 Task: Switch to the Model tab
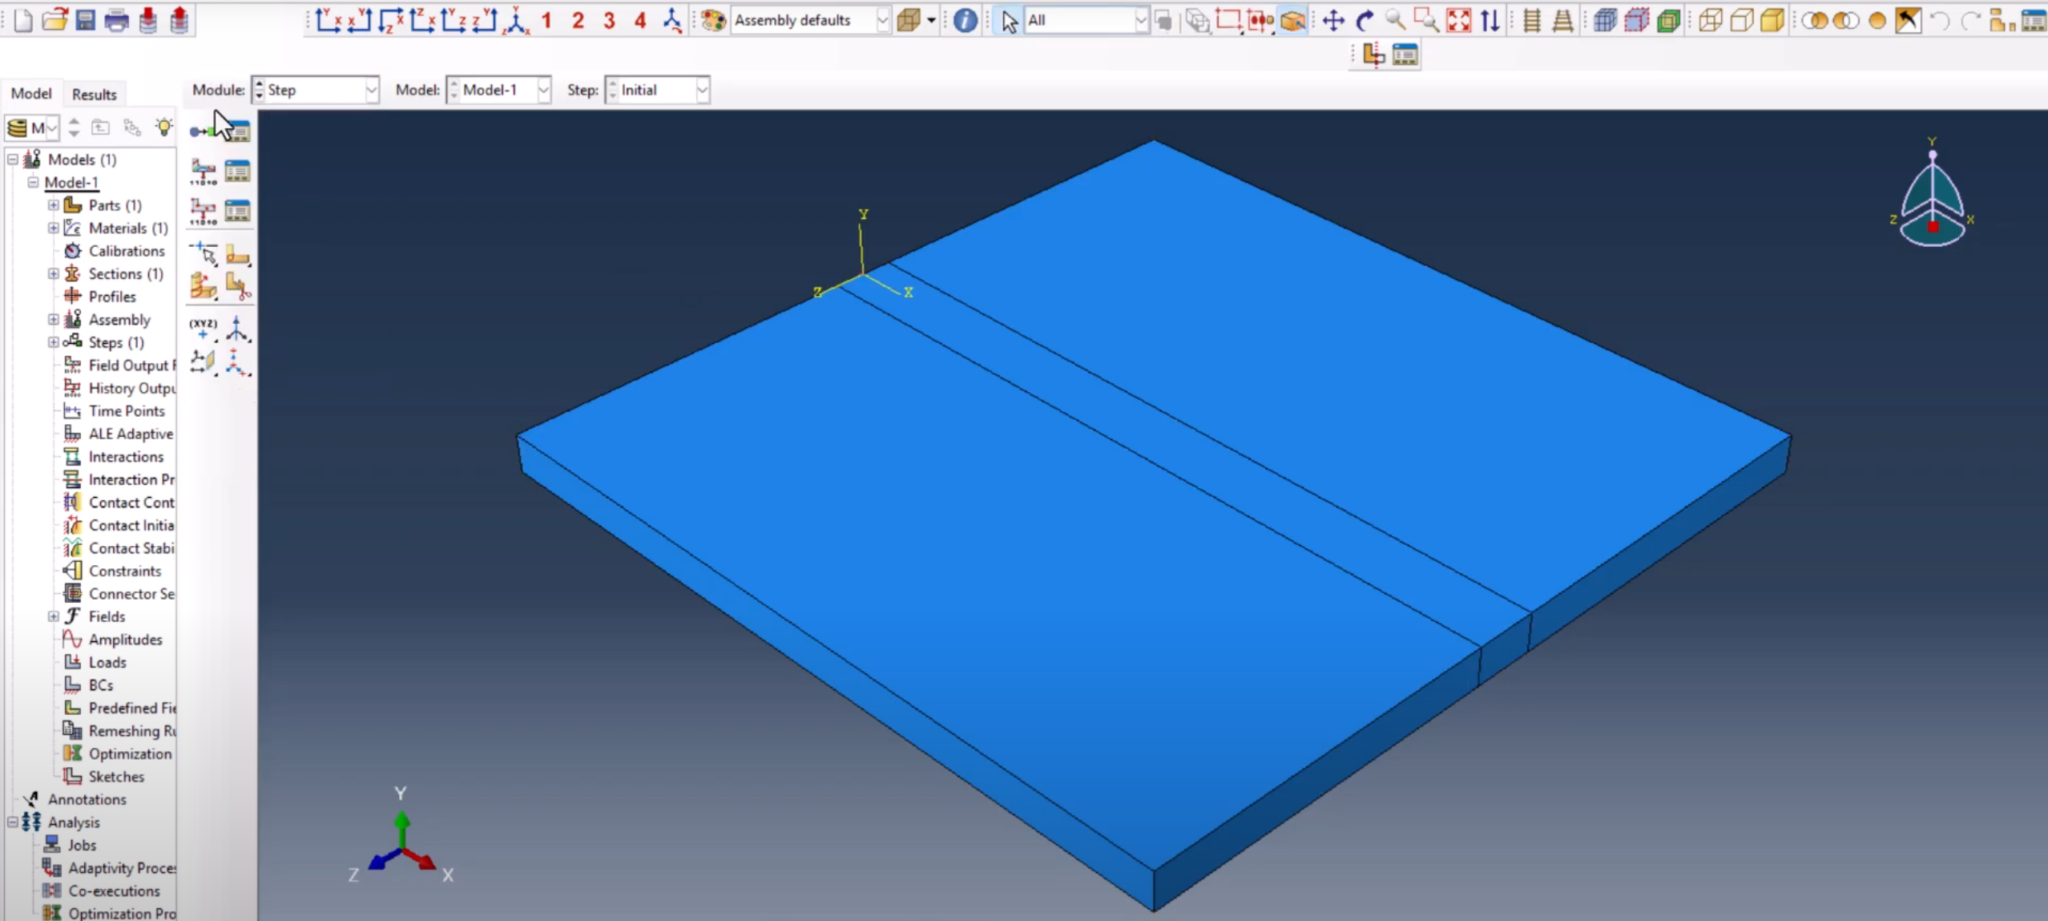[31, 93]
